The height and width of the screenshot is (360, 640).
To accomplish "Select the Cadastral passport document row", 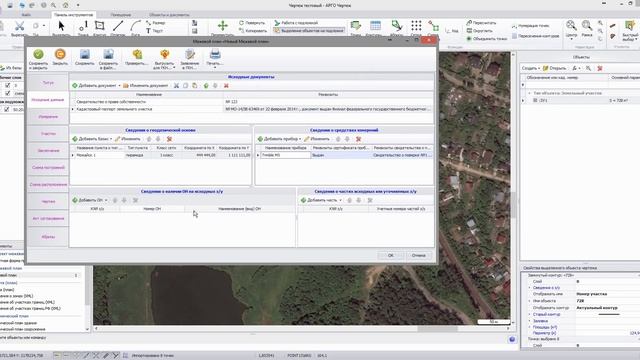I will click(x=252, y=109).
